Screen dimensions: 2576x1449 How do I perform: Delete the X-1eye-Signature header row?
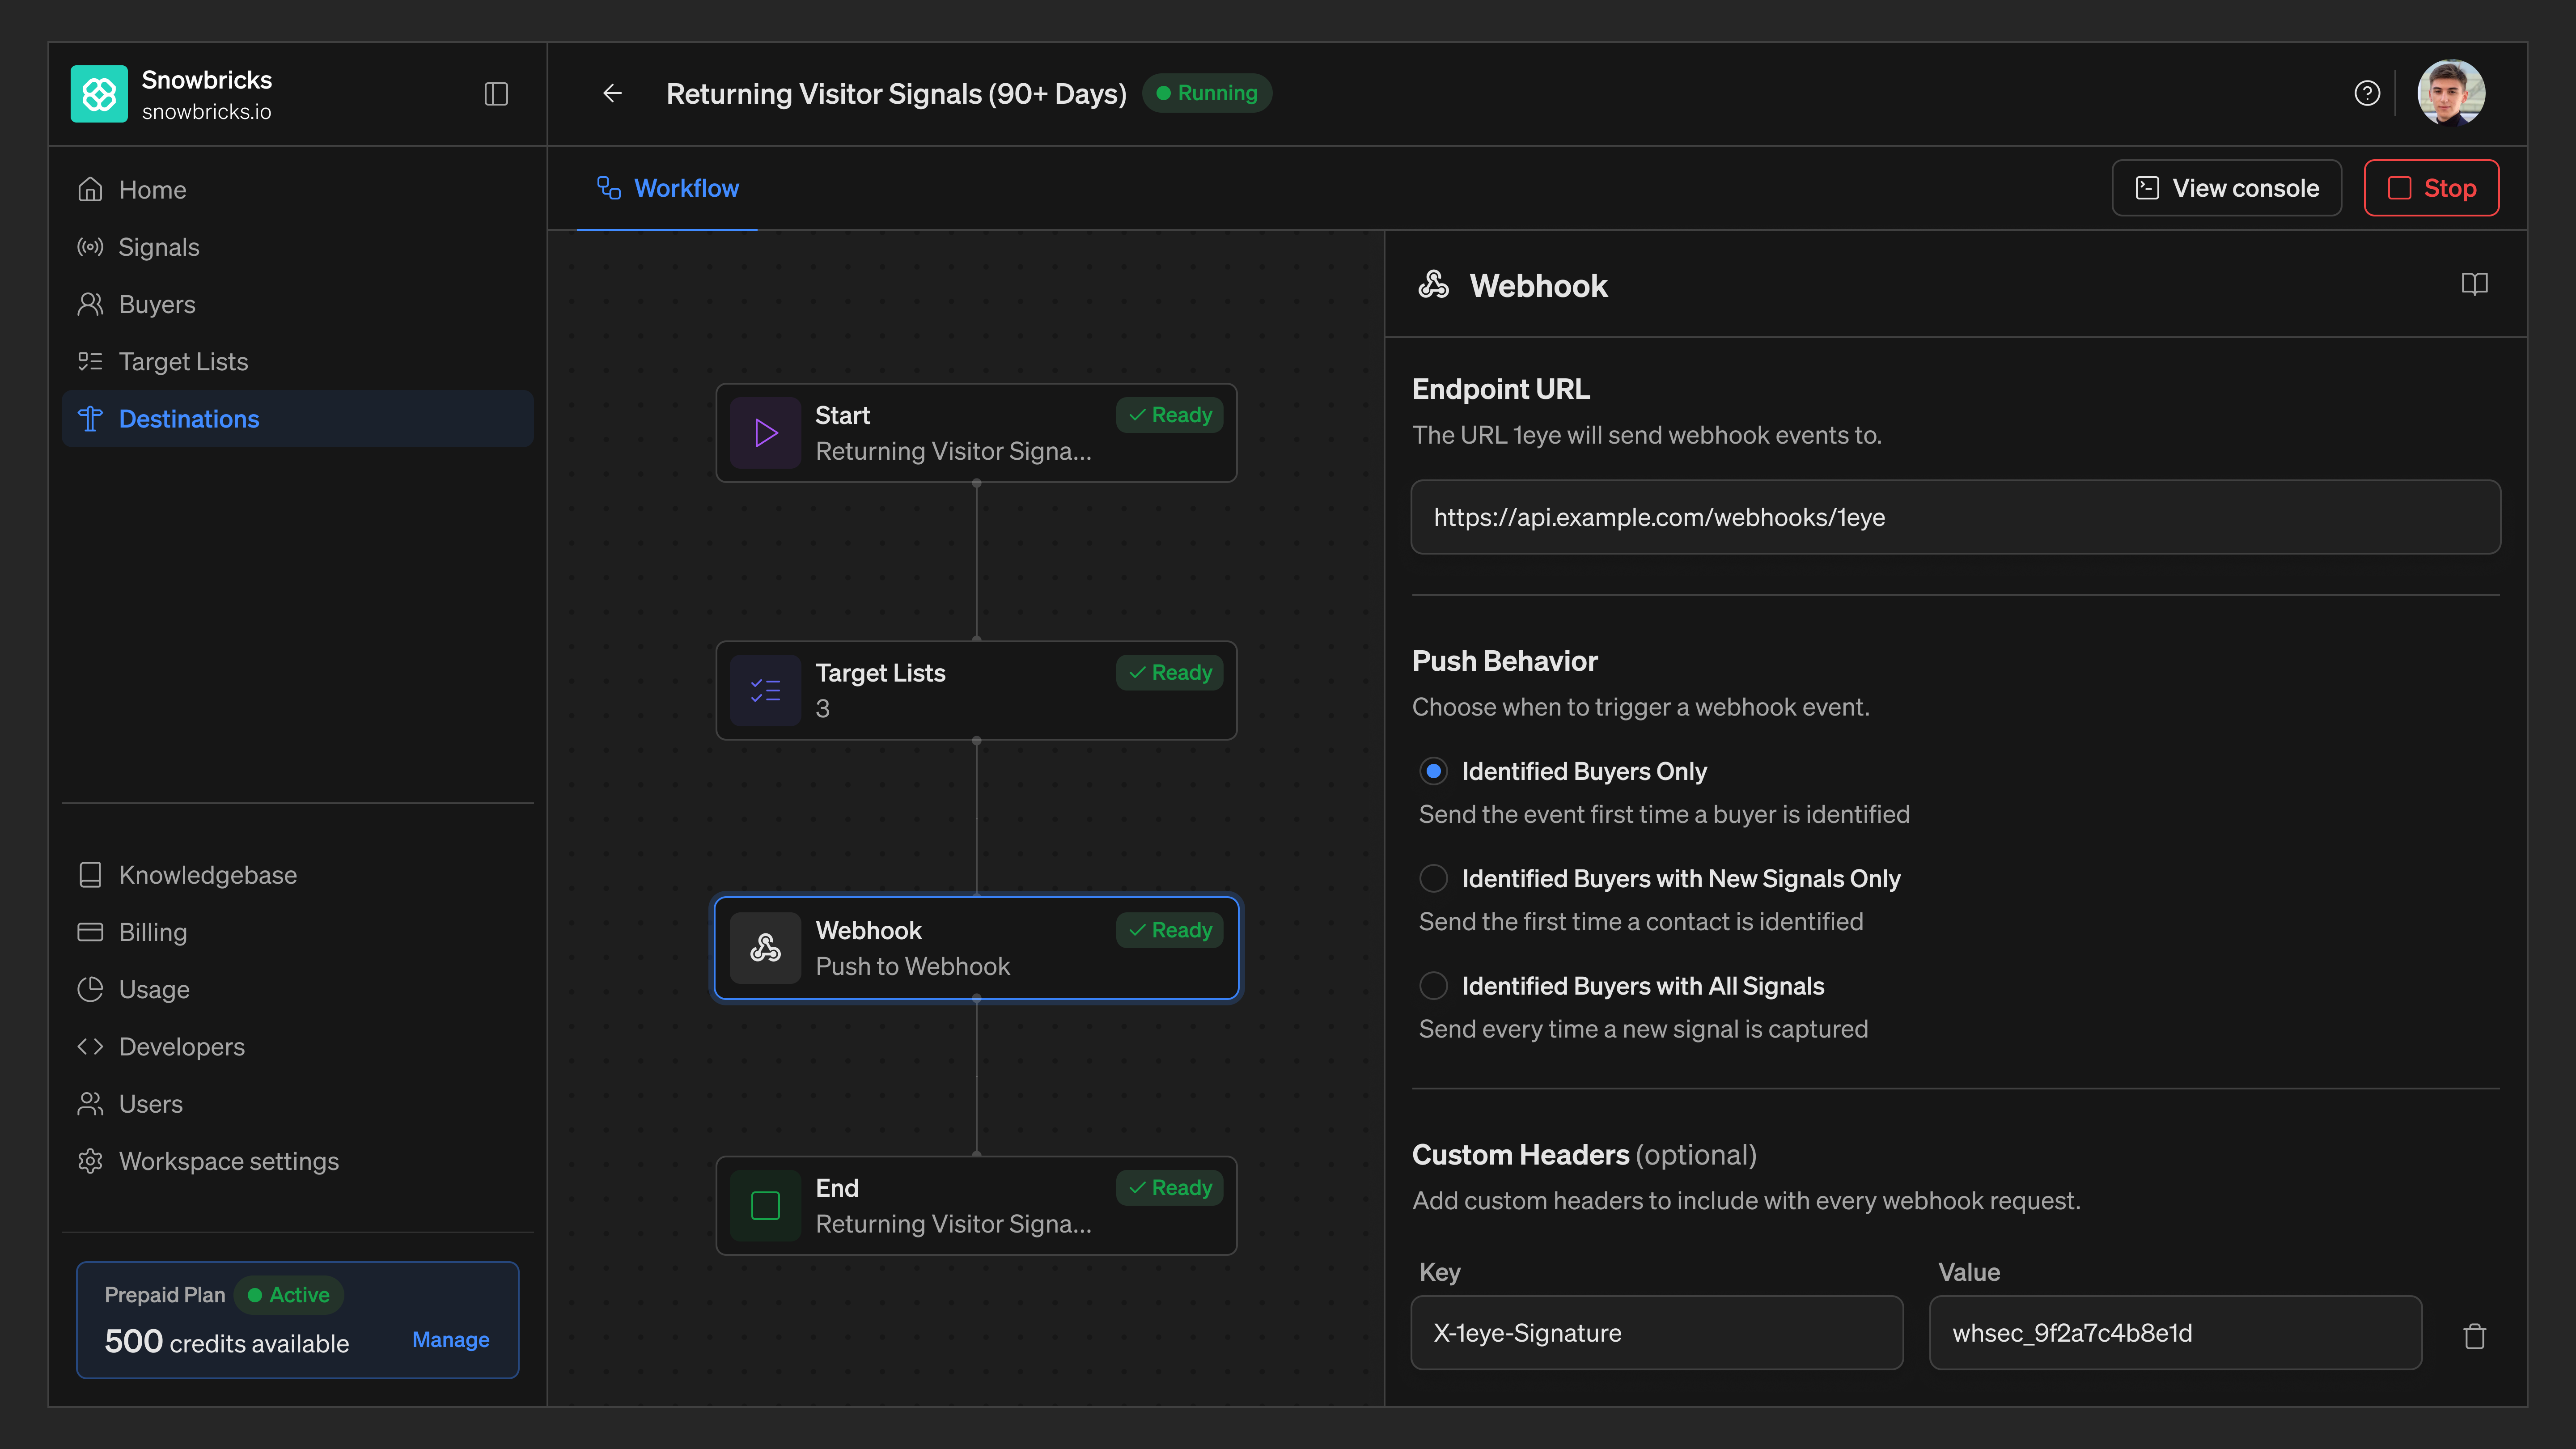(x=2474, y=1336)
